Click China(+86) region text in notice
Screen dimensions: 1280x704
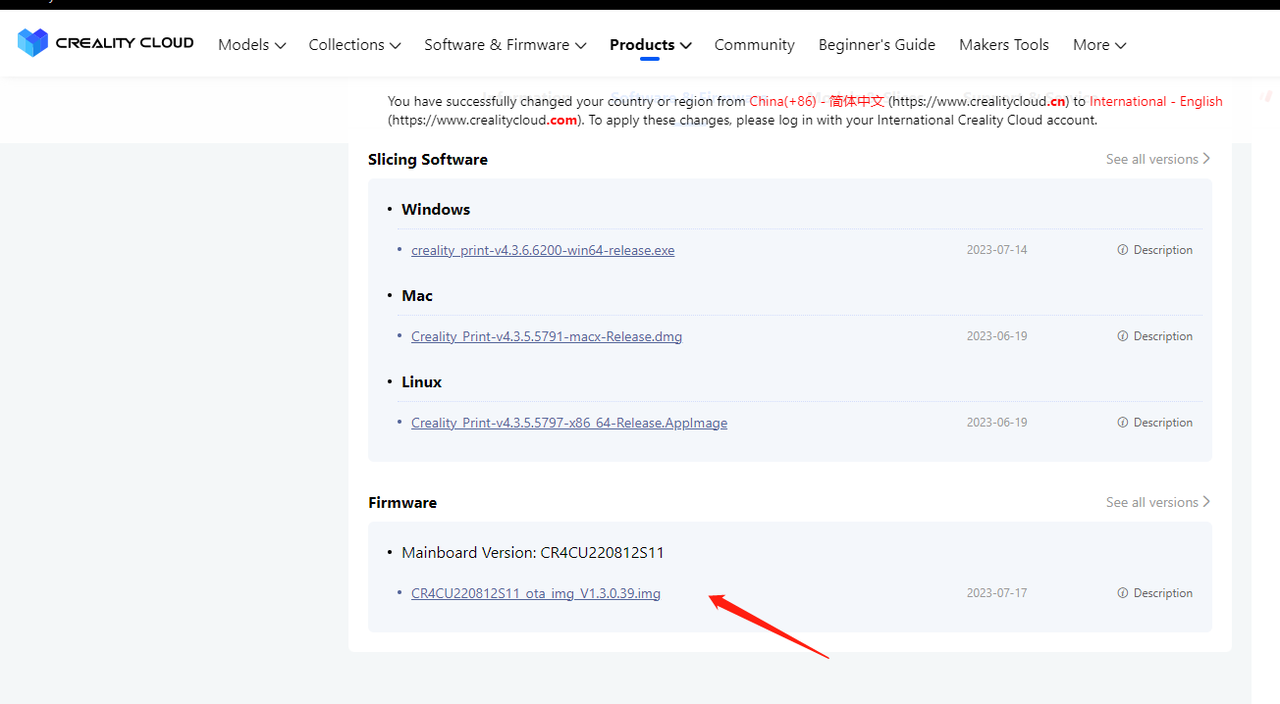(817, 101)
